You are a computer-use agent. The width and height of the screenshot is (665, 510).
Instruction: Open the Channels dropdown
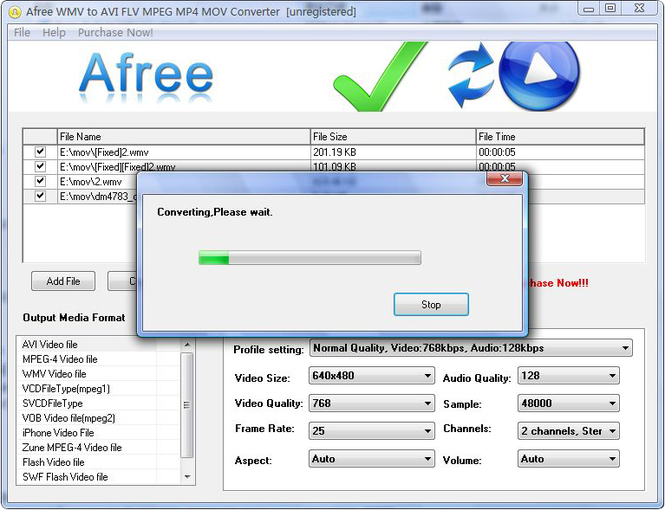click(568, 431)
